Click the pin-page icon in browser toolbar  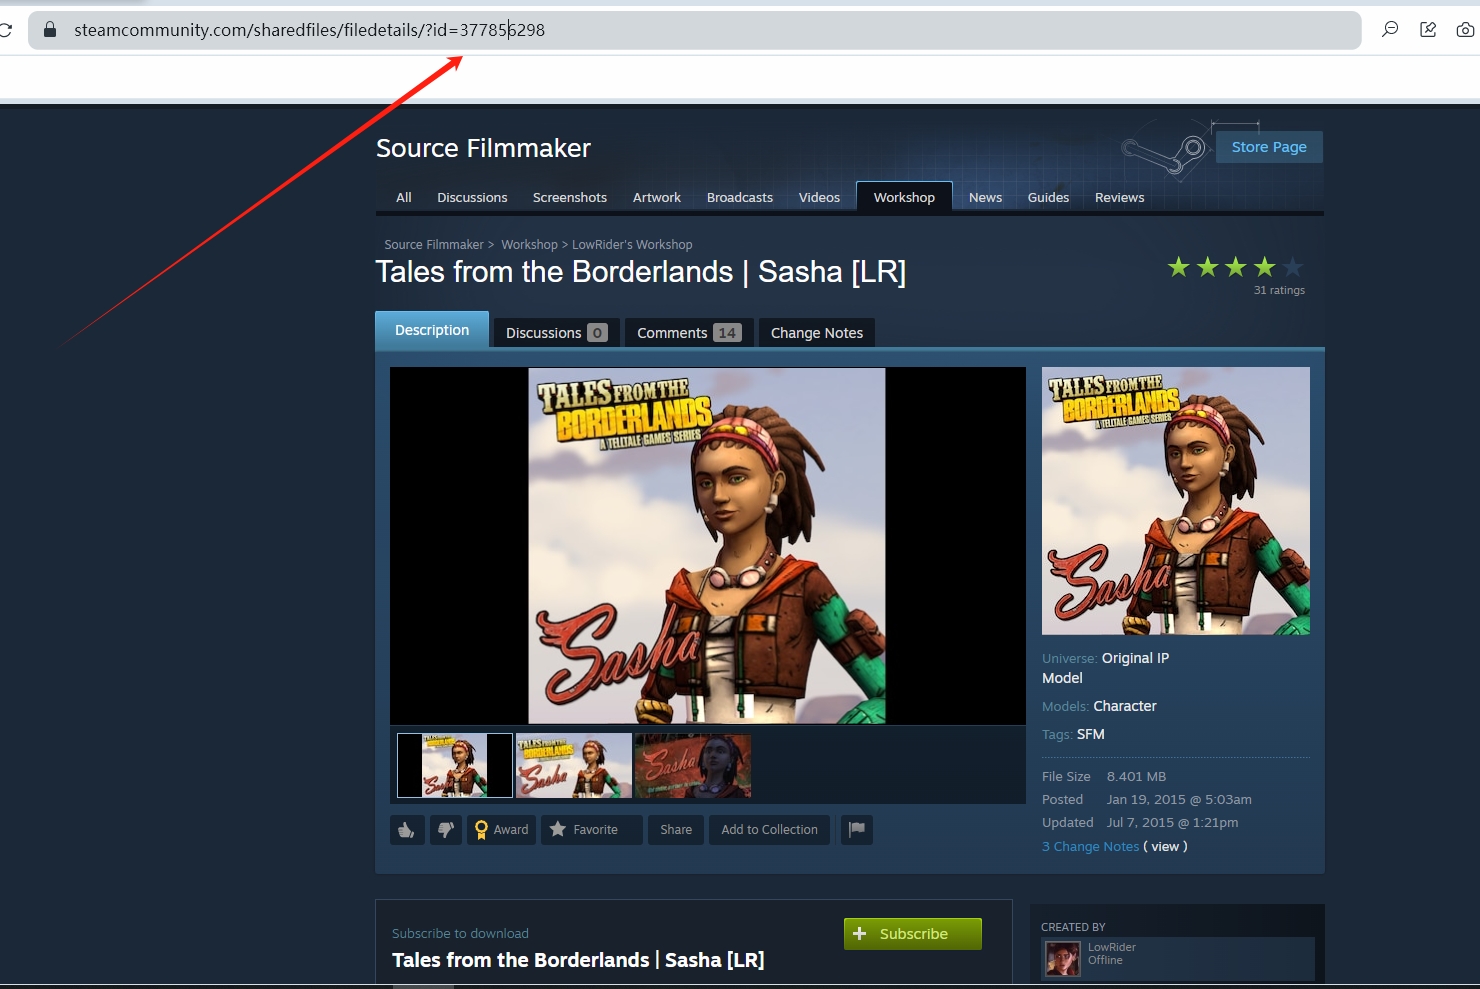[1428, 29]
